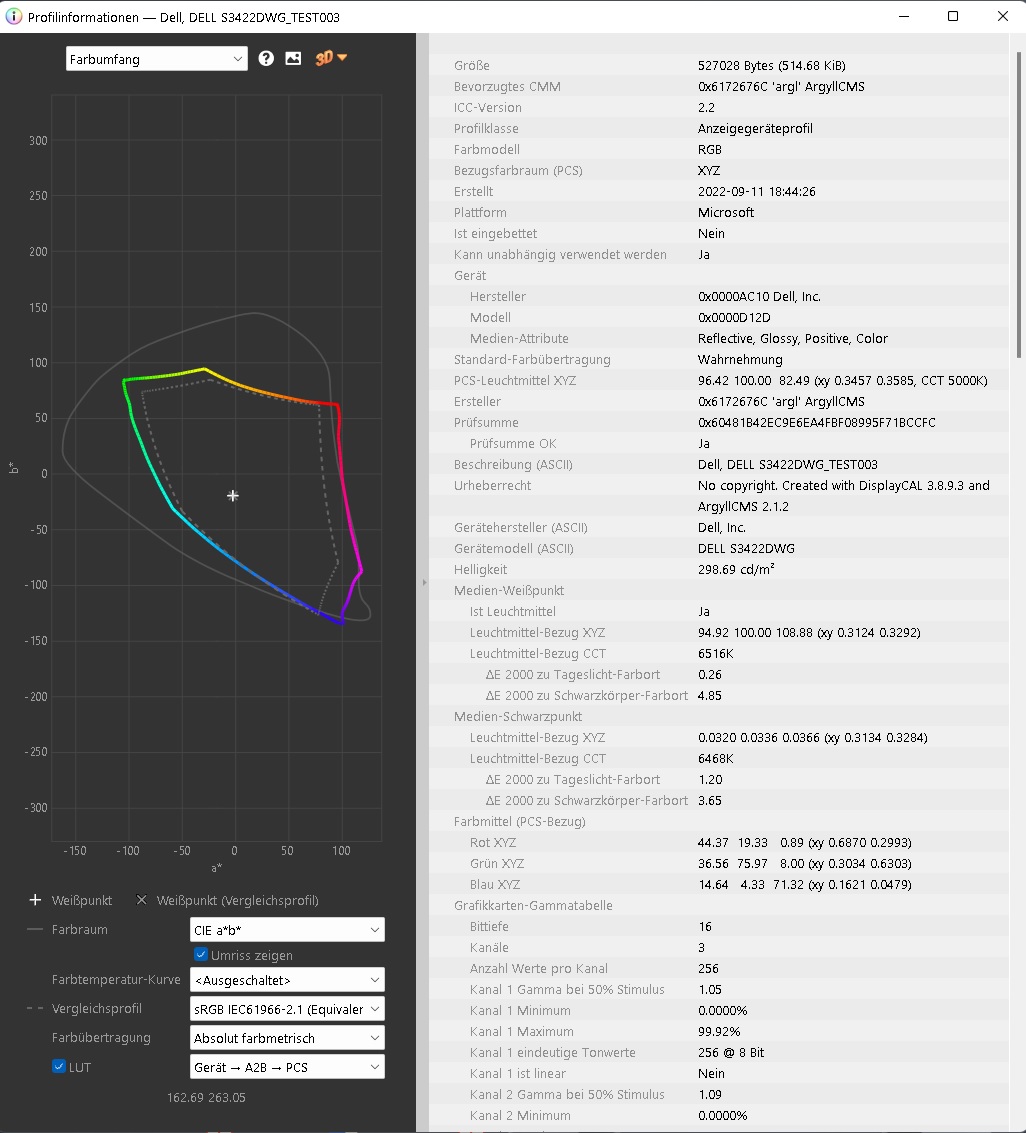
Task: Select the Erstellt date 2022-09-11 18:44:26
Action: [756, 191]
